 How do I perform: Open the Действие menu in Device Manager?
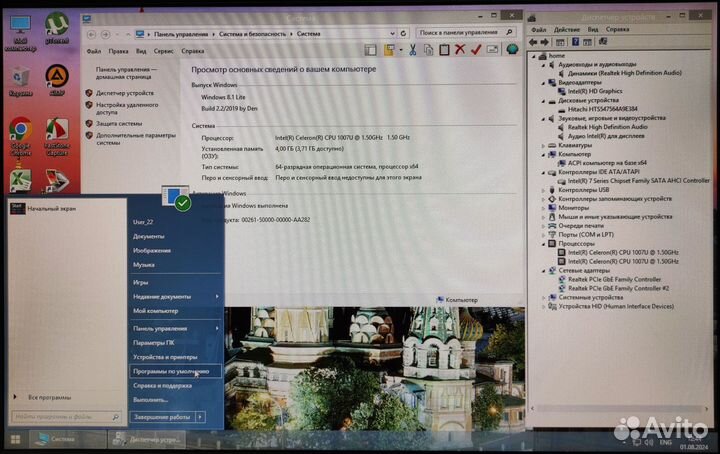tap(566, 29)
